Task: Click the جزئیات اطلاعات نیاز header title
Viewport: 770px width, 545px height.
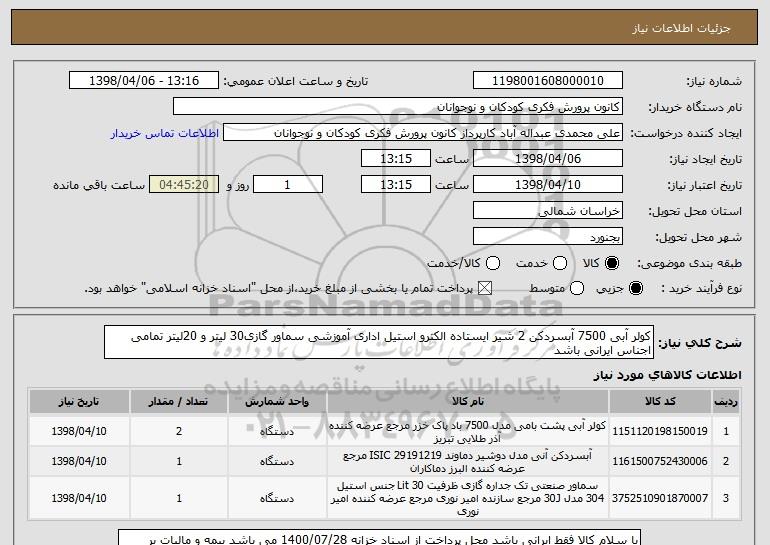Action: click(681, 28)
